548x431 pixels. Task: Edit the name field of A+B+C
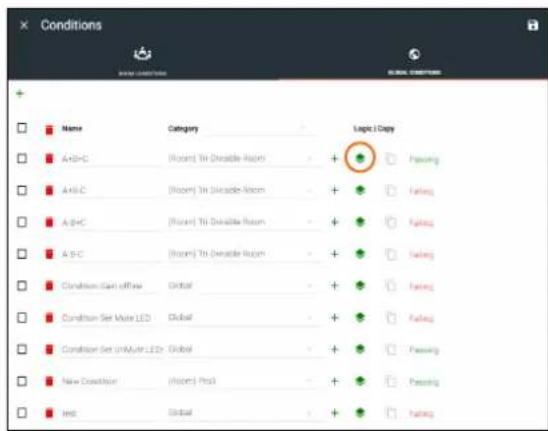pos(111,159)
